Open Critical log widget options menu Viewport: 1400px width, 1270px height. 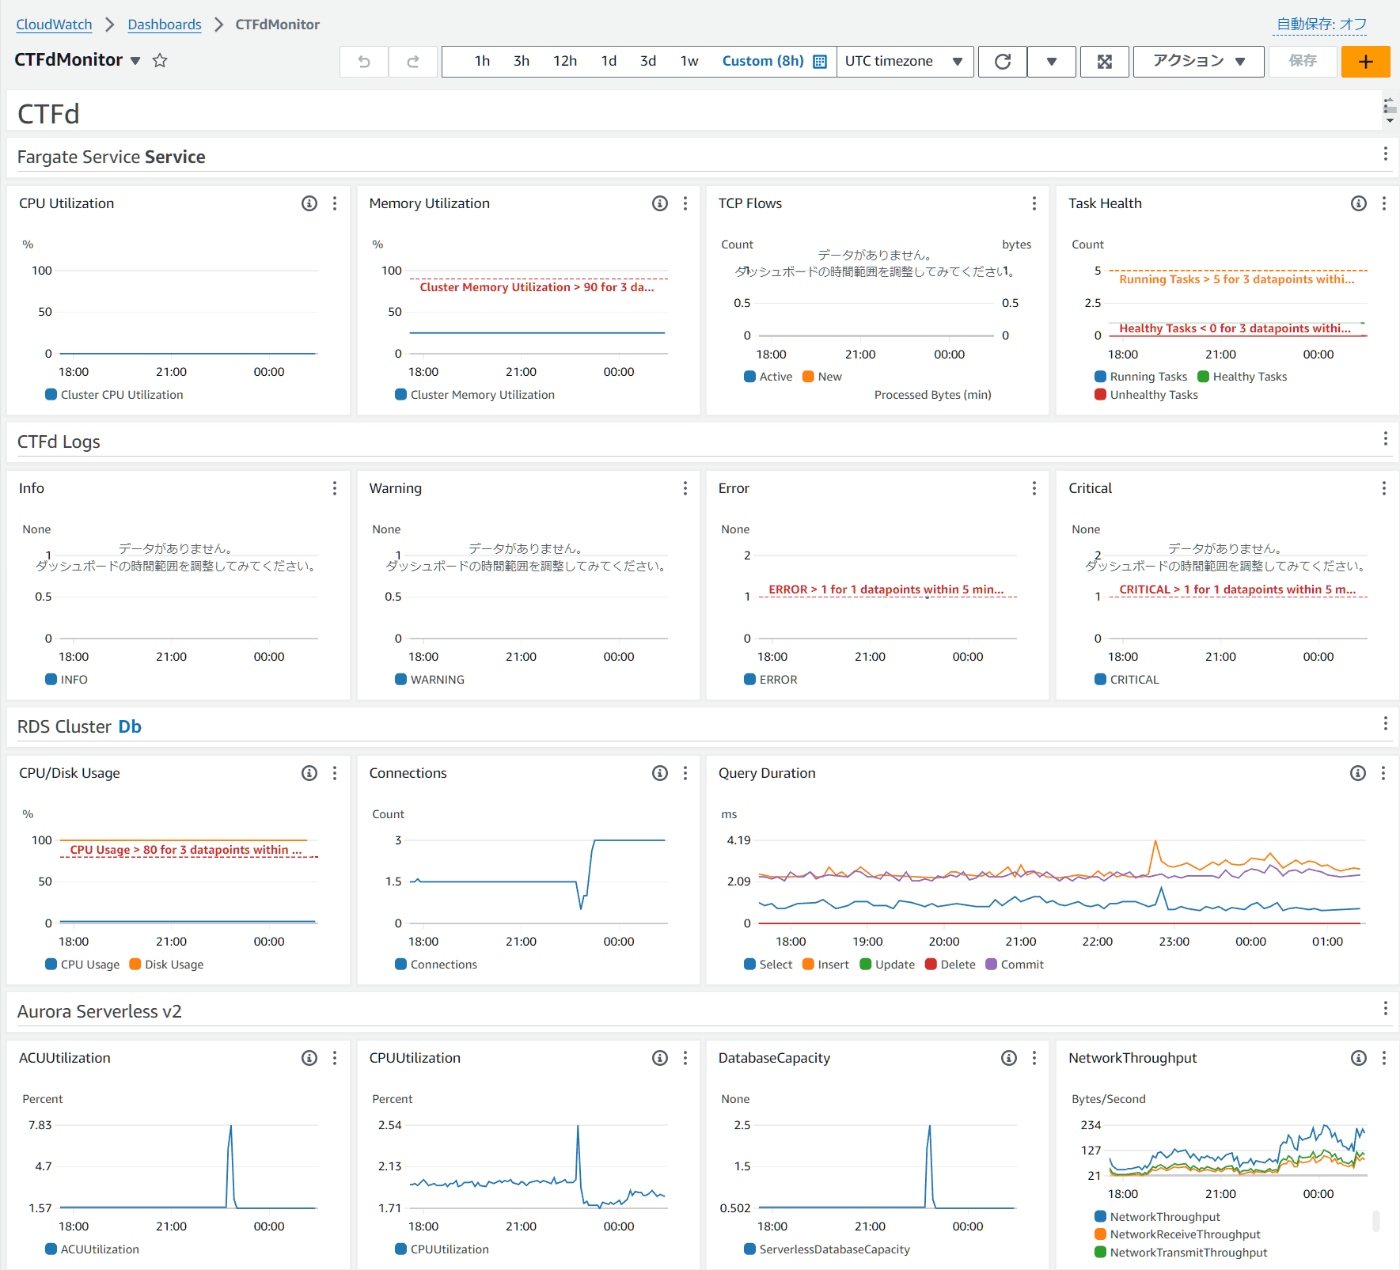(x=1384, y=488)
